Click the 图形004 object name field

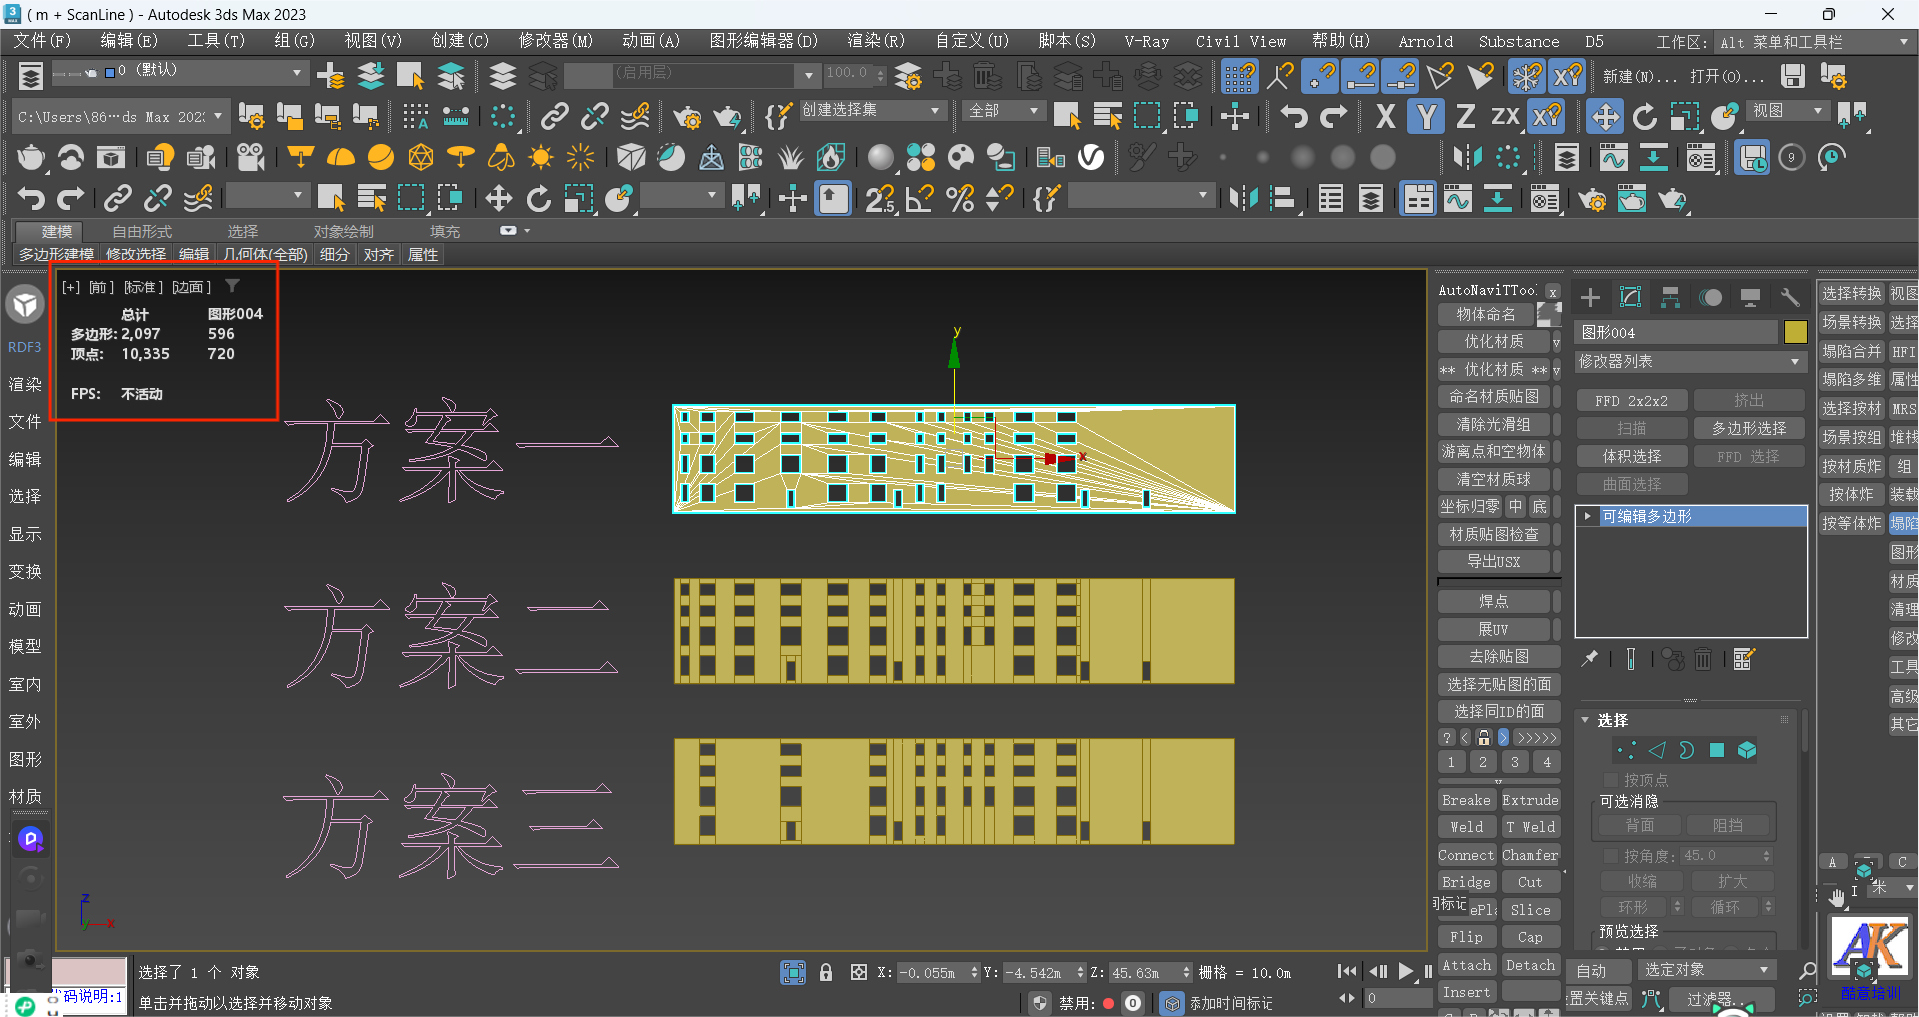pyautogui.click(x=1677, y=332)
